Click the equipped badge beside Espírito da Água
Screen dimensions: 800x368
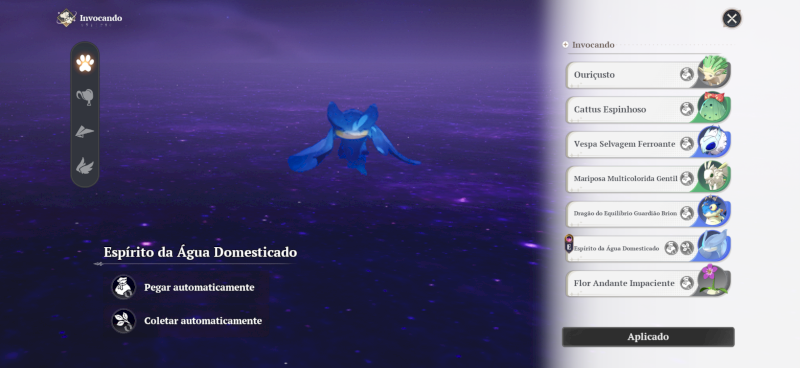pos(568,243)
